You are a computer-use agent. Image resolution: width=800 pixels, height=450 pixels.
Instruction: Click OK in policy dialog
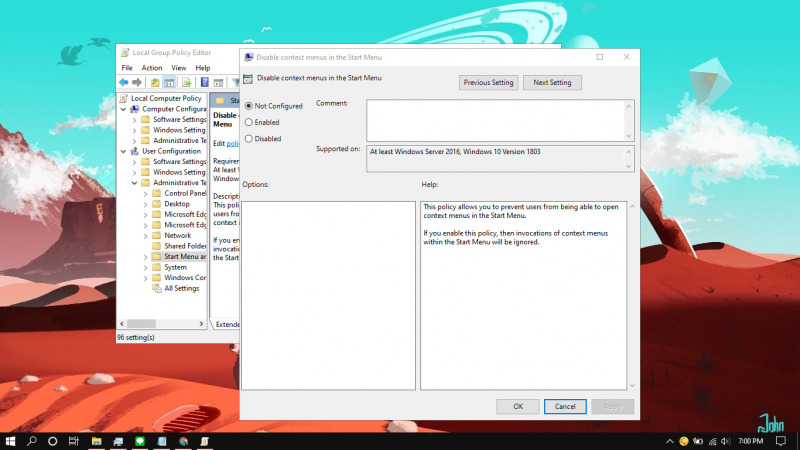[x=518, y=406]
